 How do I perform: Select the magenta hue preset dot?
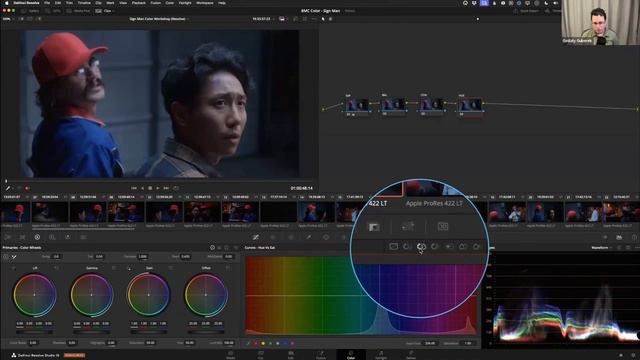tap(292, 343)
